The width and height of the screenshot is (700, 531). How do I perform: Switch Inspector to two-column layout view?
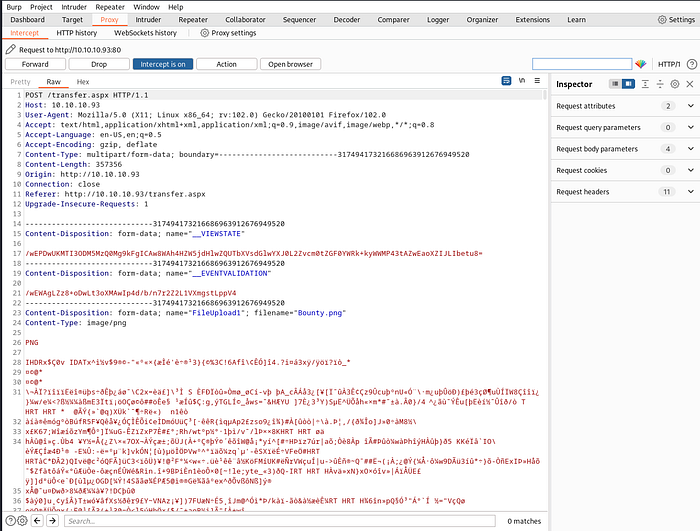[628, 84]
